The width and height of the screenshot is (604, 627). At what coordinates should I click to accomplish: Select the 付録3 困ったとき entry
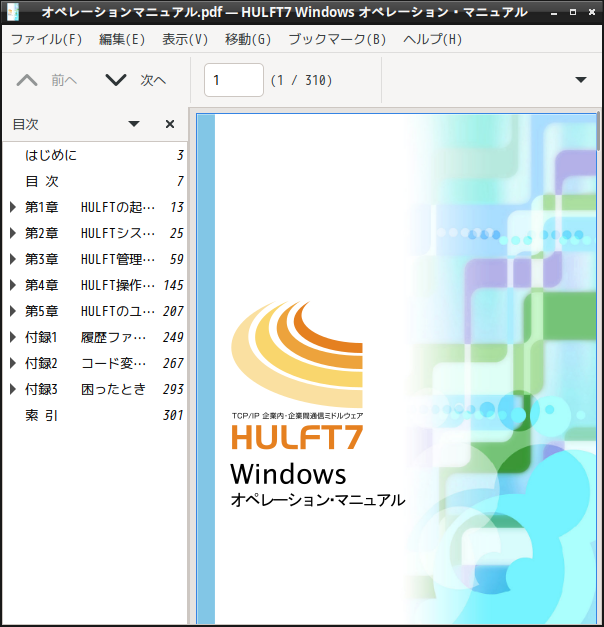pos(95,389)
